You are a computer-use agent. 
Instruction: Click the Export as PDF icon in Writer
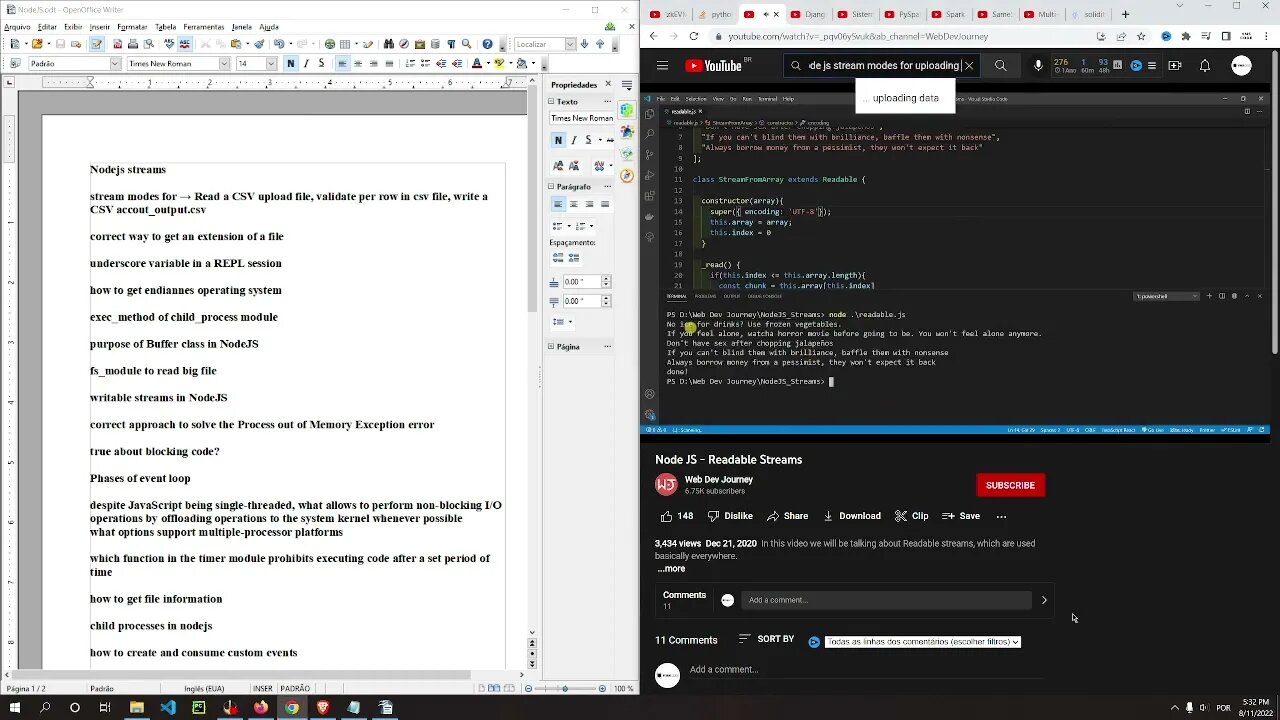pyautogui.click(x=117, y=44)
